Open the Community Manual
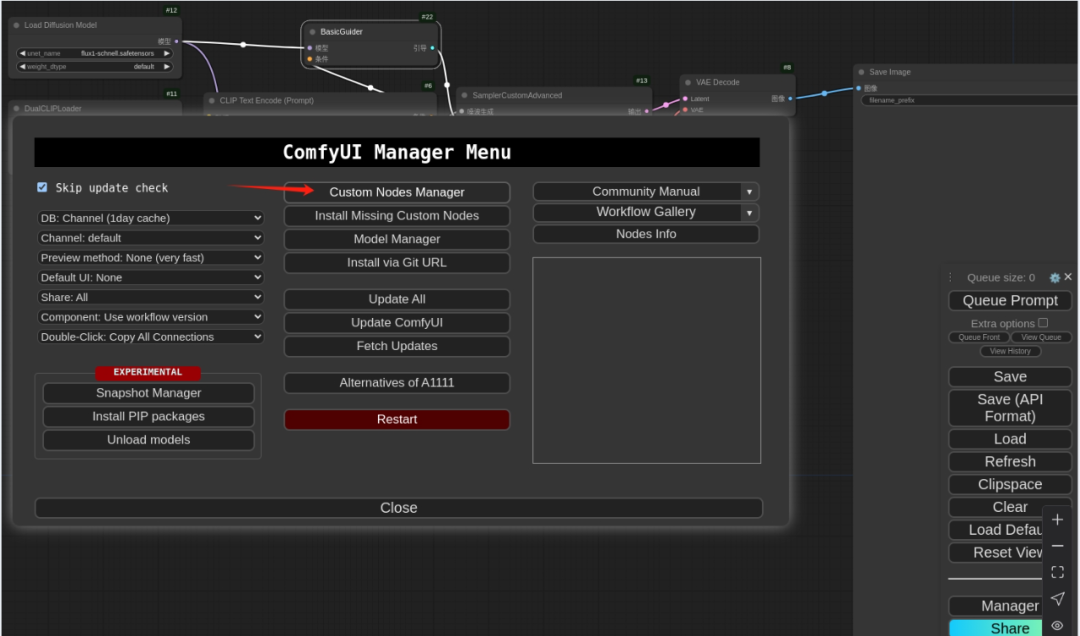This screenshot has height=636, width=1080. (x=637, y=192)
